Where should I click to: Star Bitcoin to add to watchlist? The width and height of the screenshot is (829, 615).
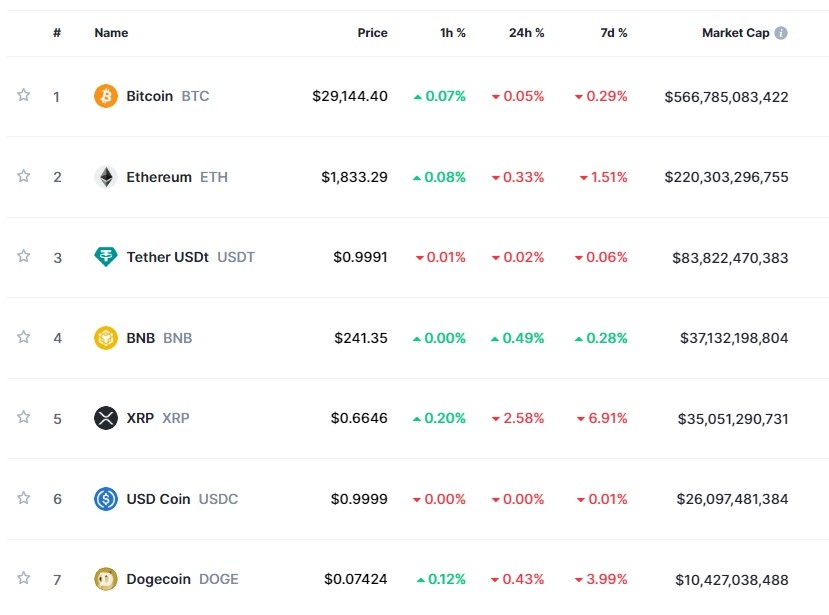(23, 95)
